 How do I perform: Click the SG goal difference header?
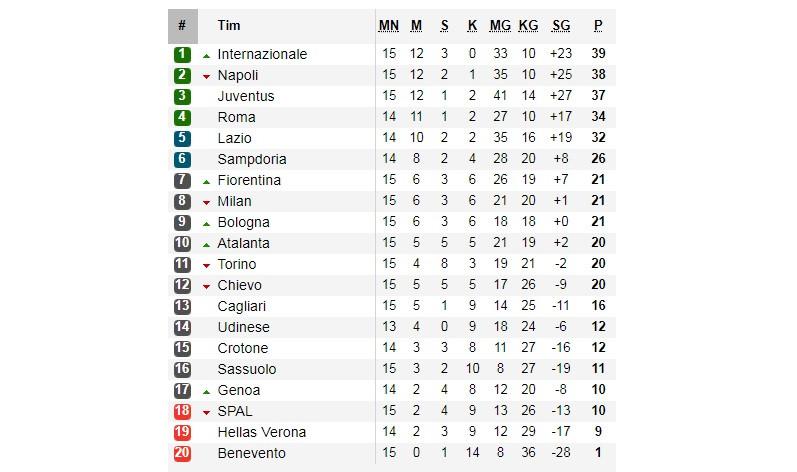pos(560,25)
